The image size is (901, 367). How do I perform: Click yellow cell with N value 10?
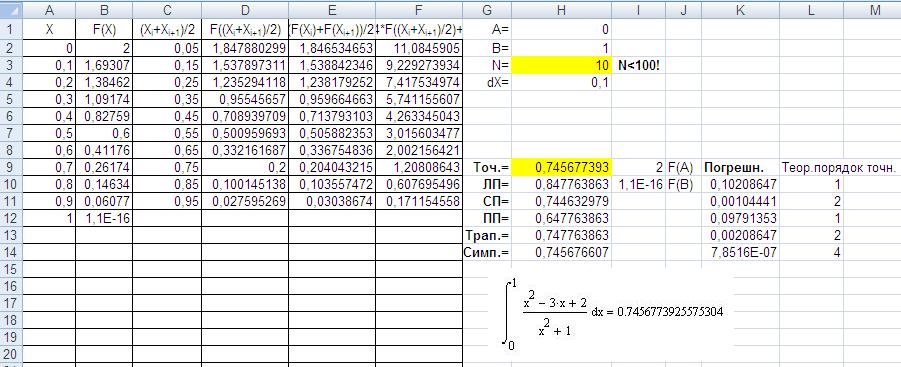pos(561,65)
